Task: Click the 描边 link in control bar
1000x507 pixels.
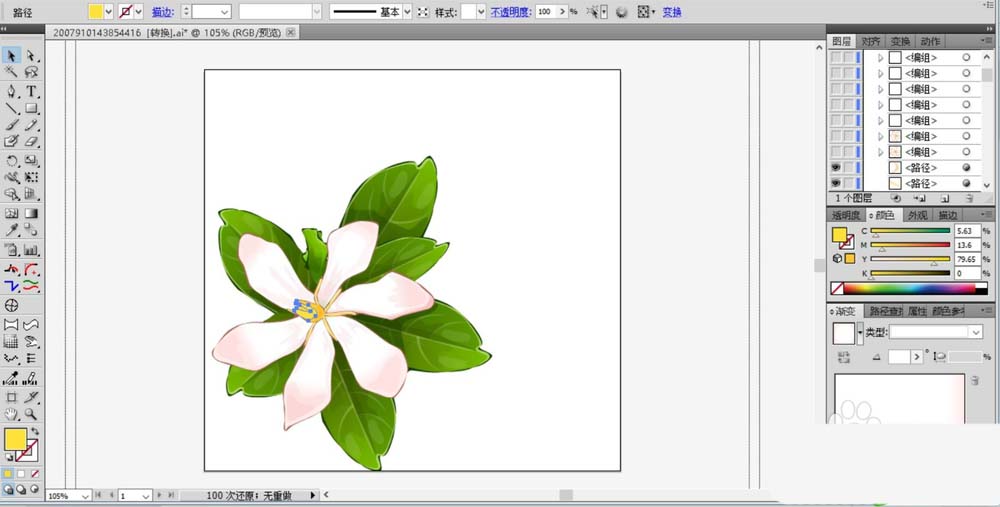Action: point(163,11)
